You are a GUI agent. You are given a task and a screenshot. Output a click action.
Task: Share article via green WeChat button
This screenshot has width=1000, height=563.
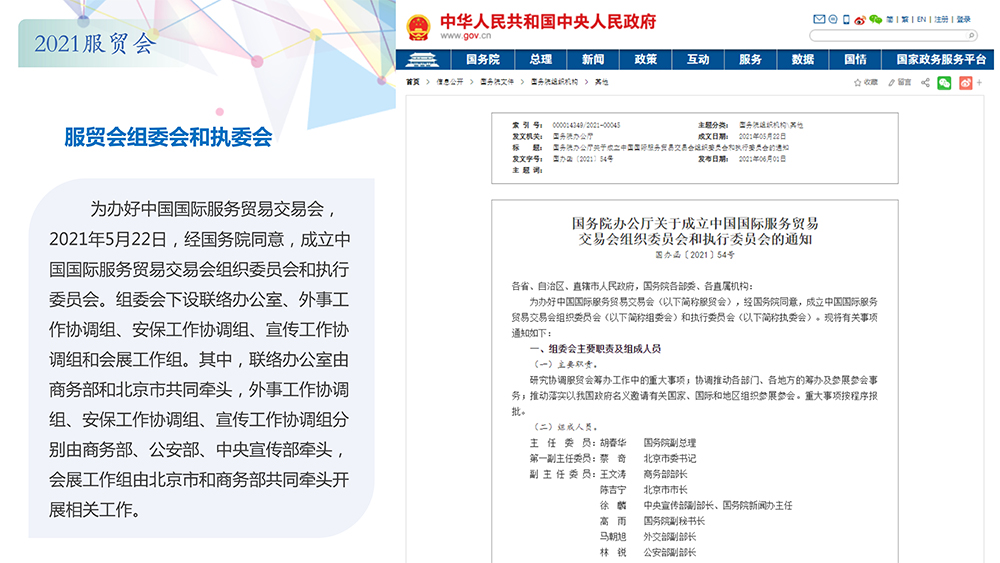tap(944, 82)
